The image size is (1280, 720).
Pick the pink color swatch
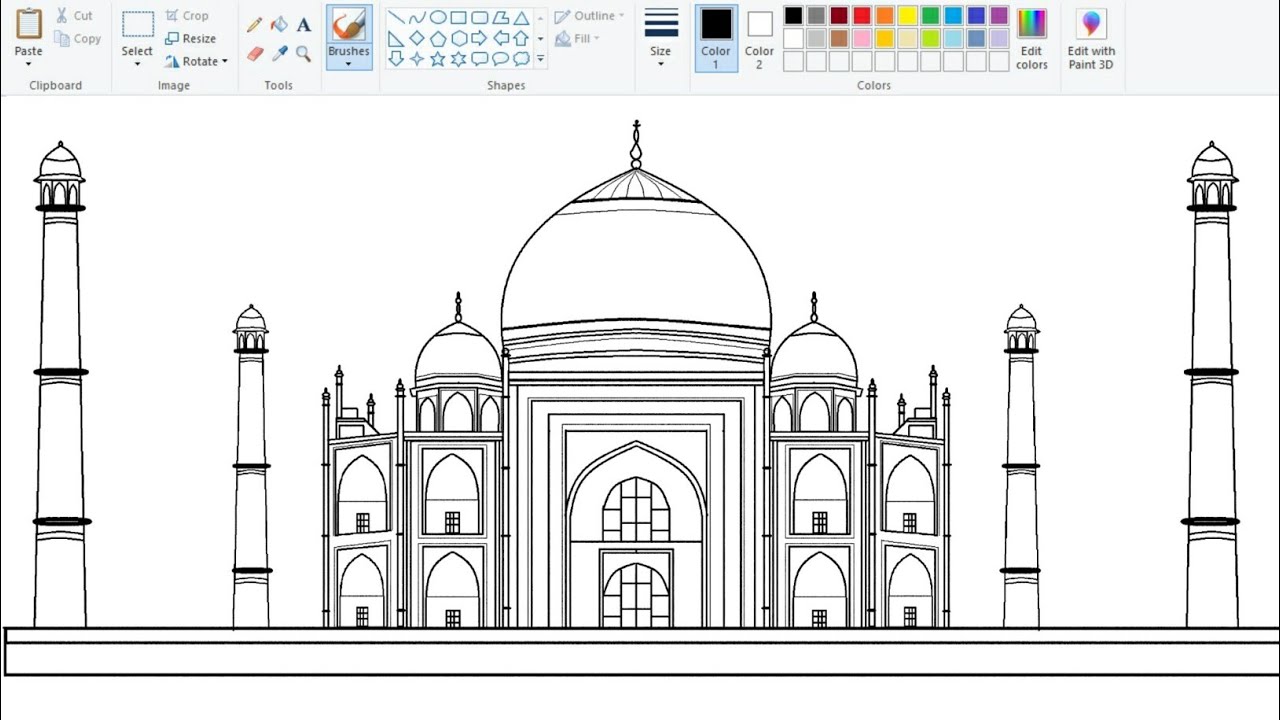coord(862,38)
